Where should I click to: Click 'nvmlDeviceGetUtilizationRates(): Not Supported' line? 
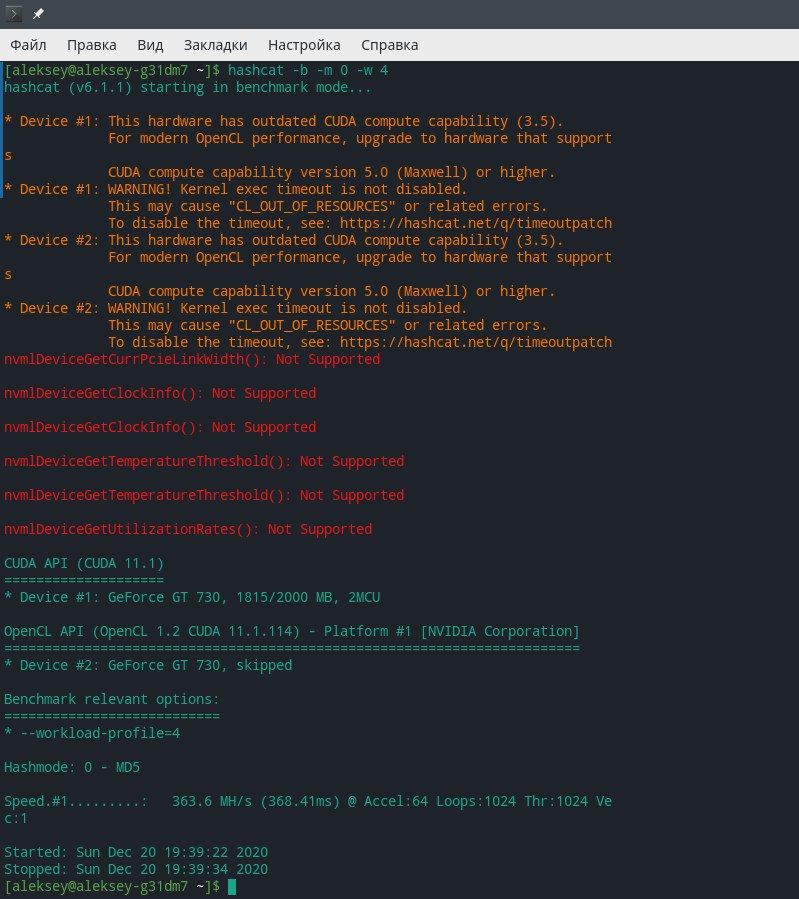(x=188, y=529)
